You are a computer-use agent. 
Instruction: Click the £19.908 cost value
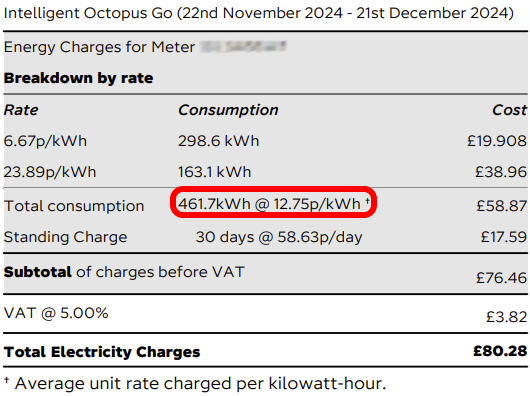coord(497,141)
